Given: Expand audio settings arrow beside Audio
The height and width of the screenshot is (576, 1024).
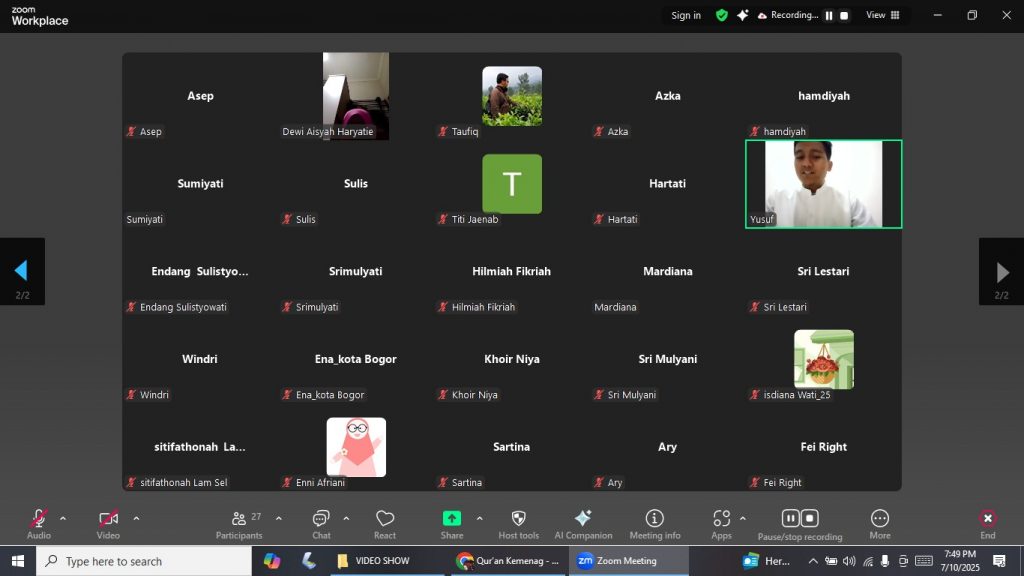Looking at the screenshot, I should [x=63, y=518].
